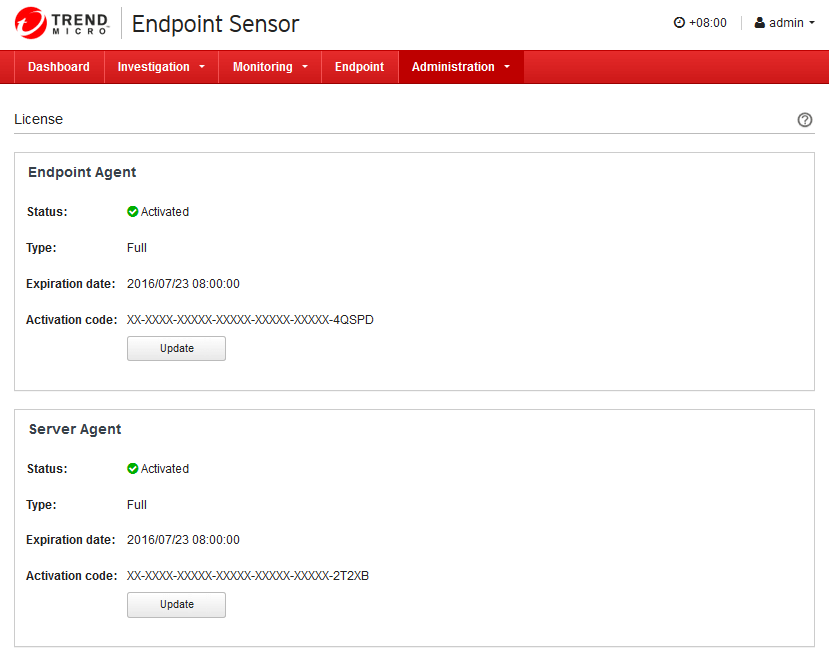
Task: Click the Endpoint Sensor product title
Action: click(x=215, y=24)
